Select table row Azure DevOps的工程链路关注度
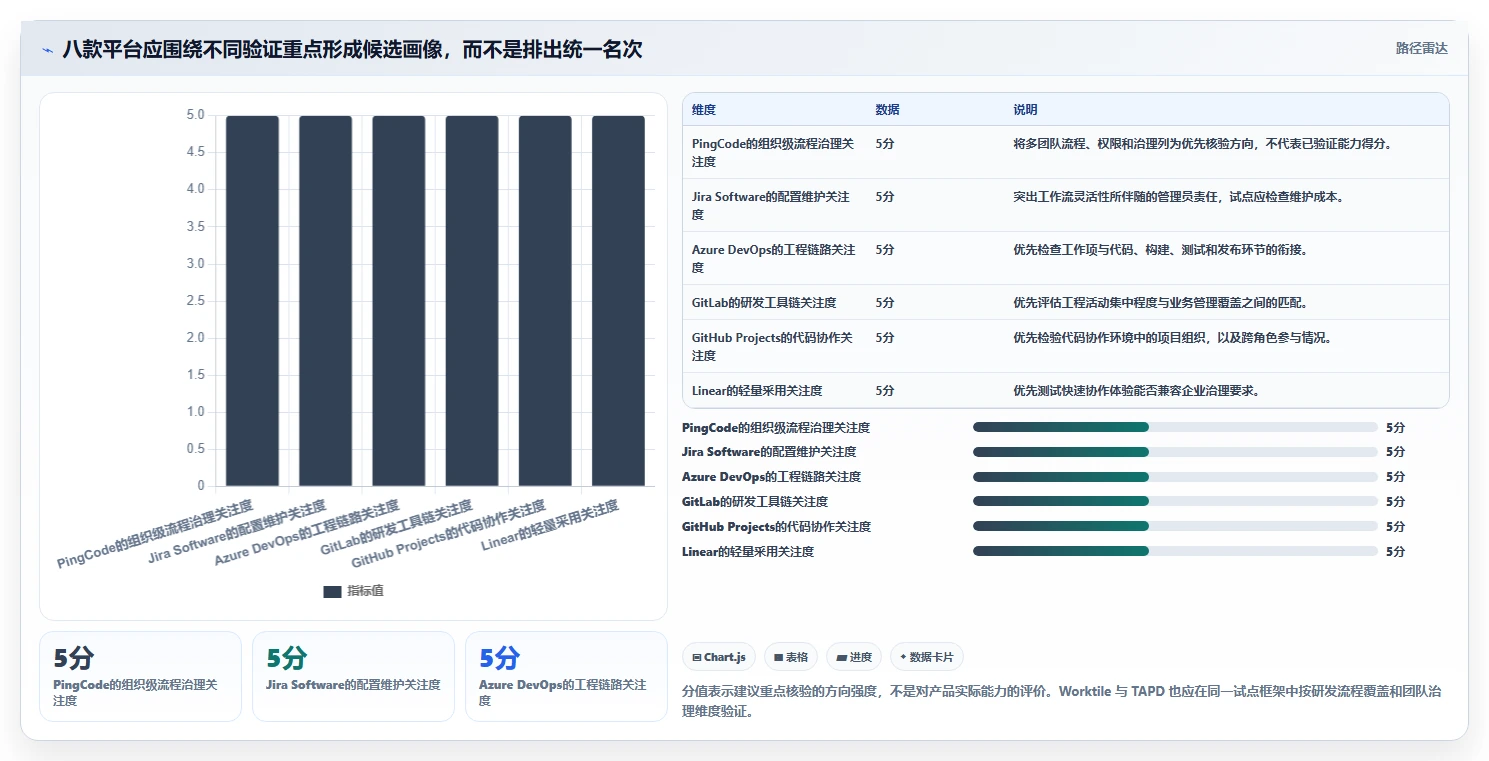This screenshot has height=761, width=1489. click(x=1065, y=258)
